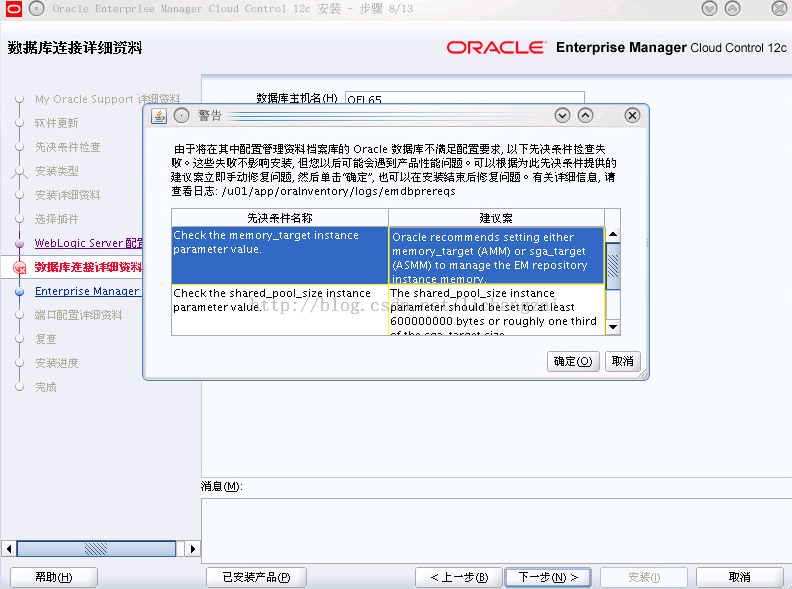Select the current step 数据库连接详细资料 in the sidebar
The image size is (792, 589).
(88, 267)
